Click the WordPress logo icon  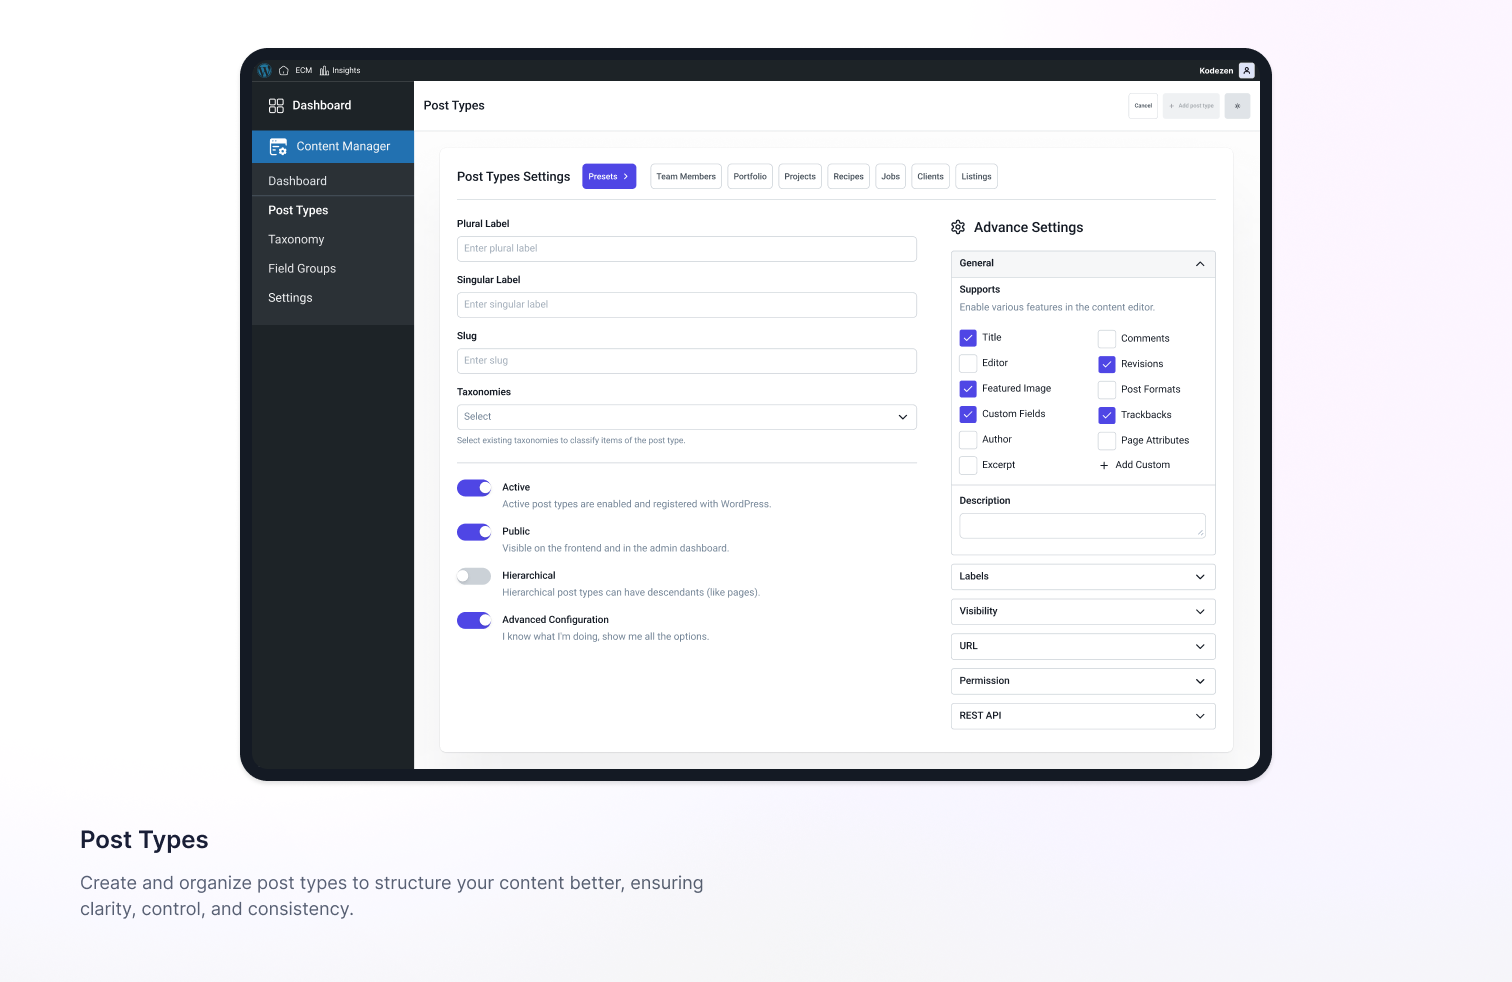[265, 70]
